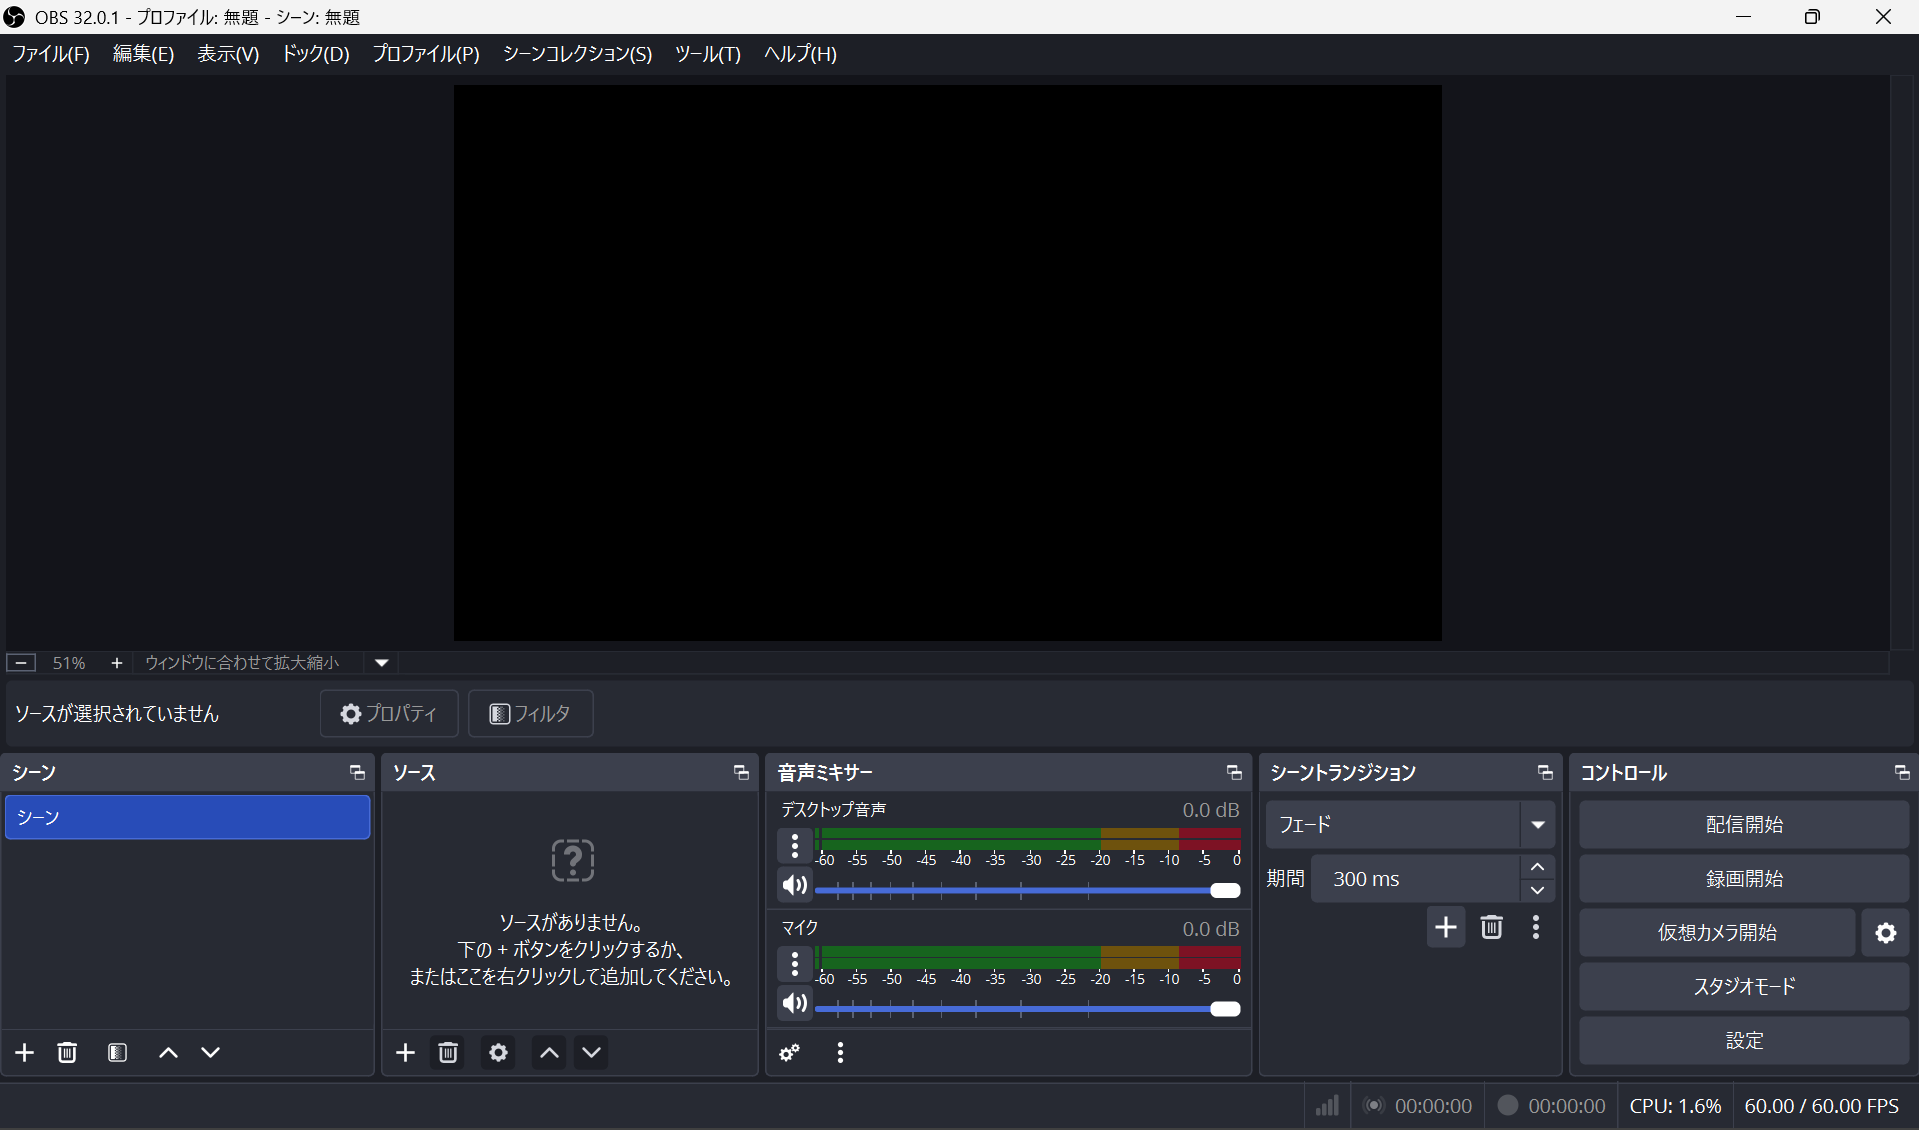Open デスクトップ音声 three-dot options menu
The height and width of the screenshot is (1130, 1919).
[795, 846]
